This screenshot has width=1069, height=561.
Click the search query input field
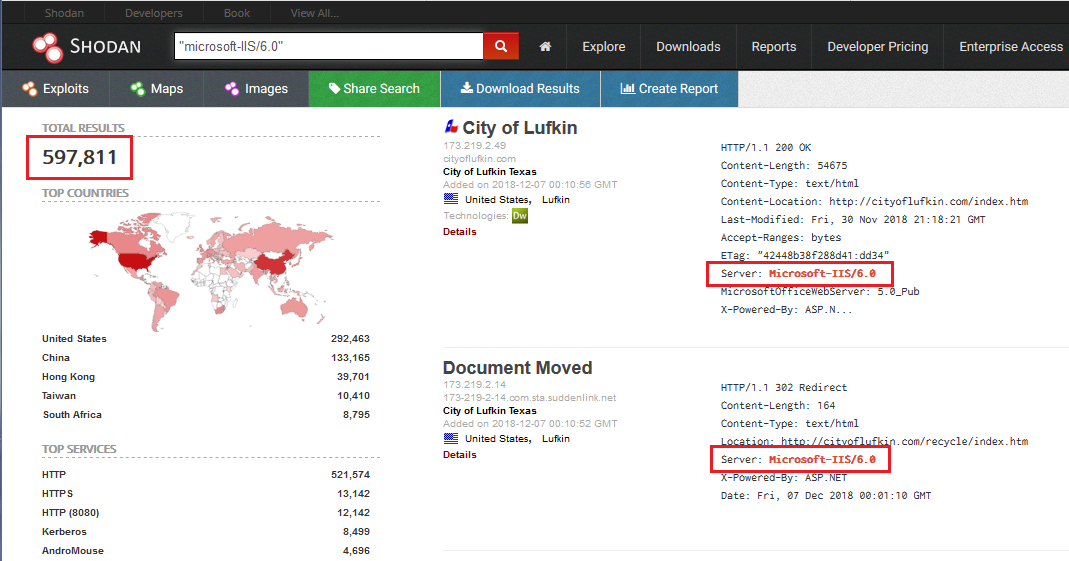(x=329, y=46)
